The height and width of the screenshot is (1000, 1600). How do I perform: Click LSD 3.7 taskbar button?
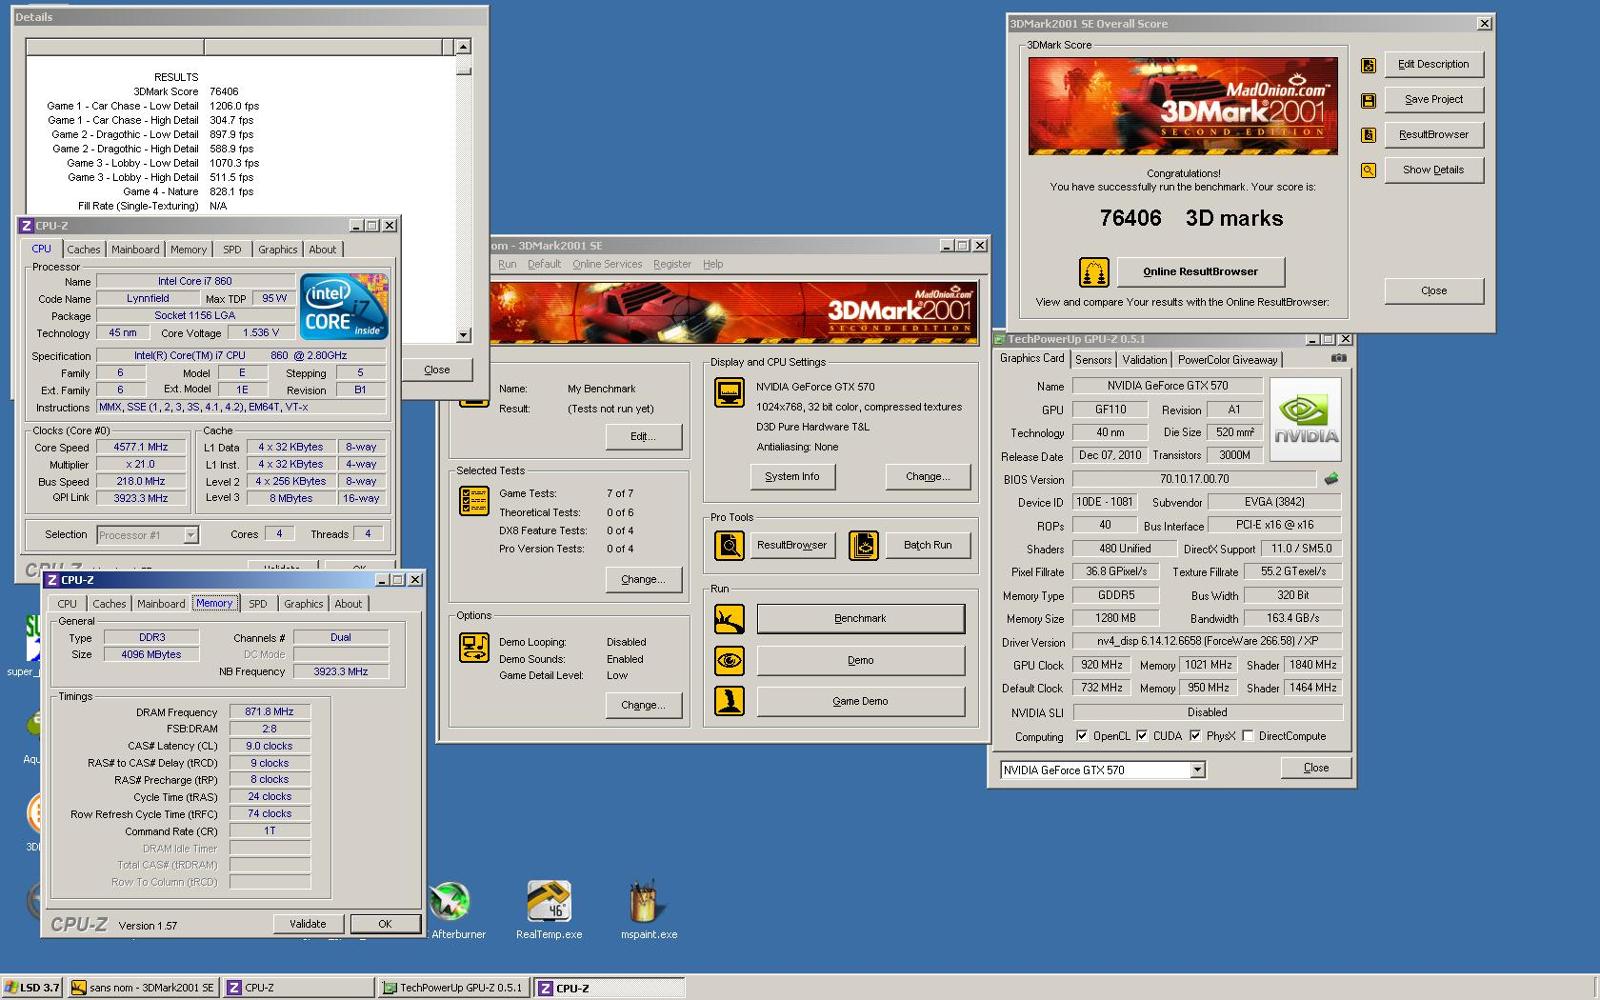click(x=32, y=988)
